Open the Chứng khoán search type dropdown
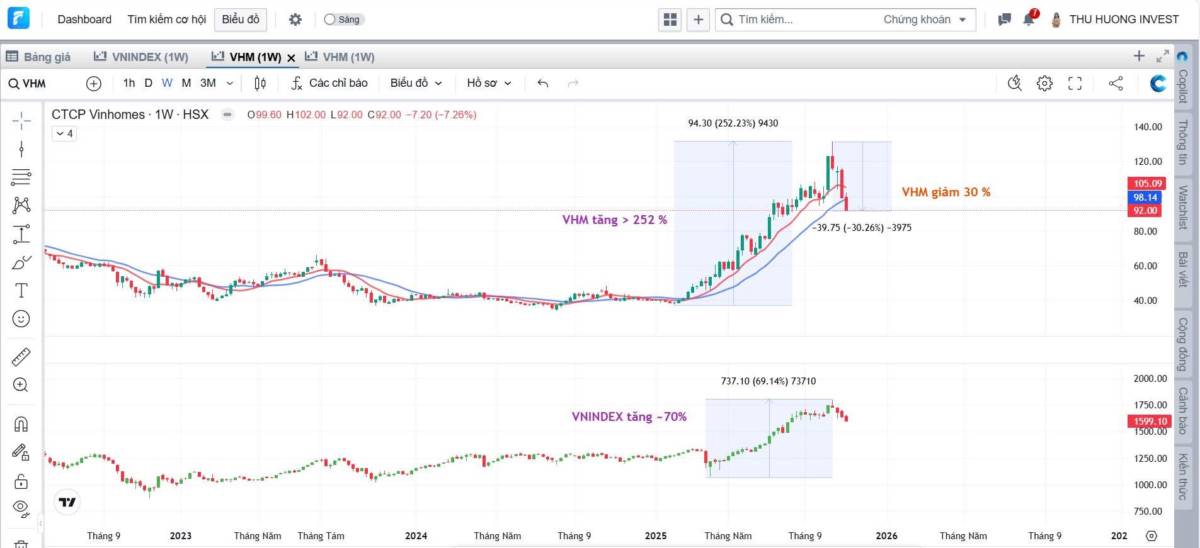The width and height of the screenshot is (1200, 548). [926, 19]
